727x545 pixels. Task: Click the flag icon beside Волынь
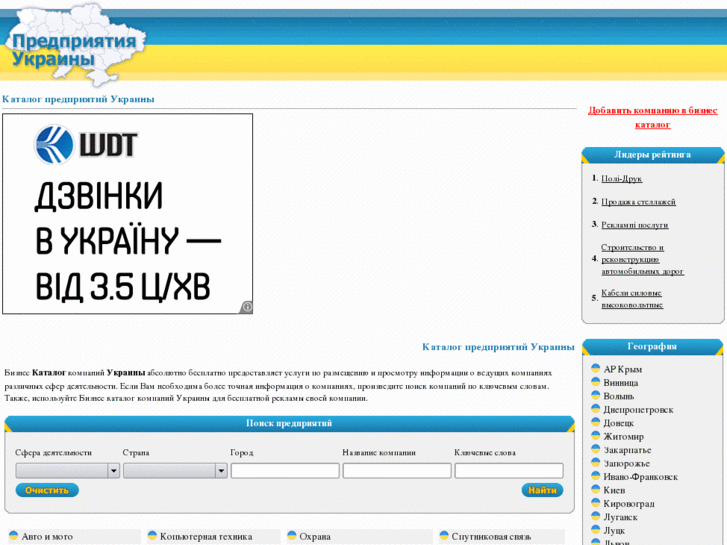pyautogui.click(x=596, y=395)
